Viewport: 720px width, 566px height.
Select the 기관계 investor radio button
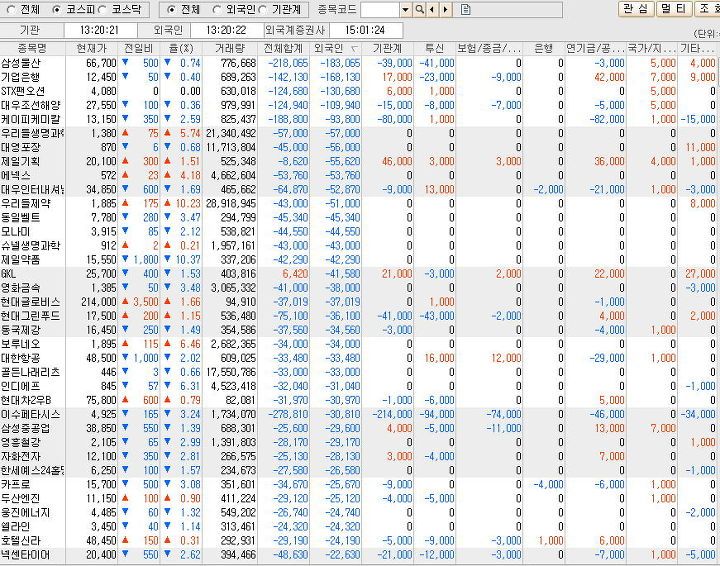[x=263, y=10]
